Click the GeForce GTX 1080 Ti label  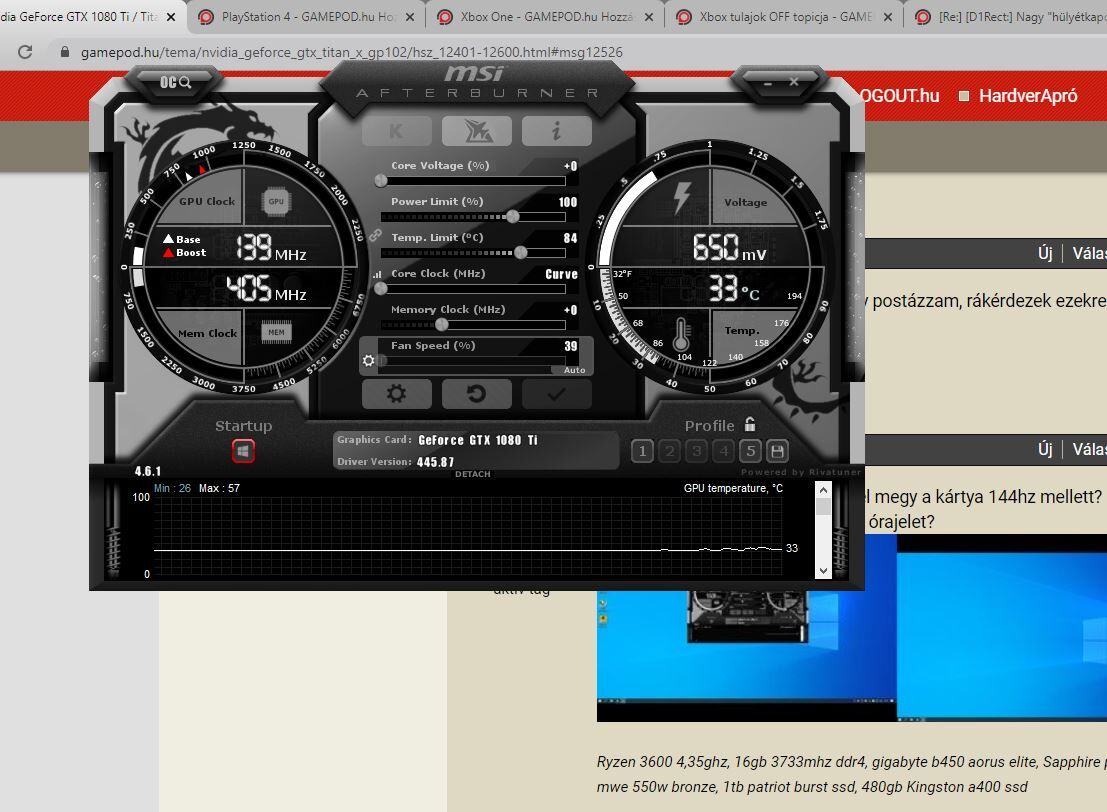477,440
